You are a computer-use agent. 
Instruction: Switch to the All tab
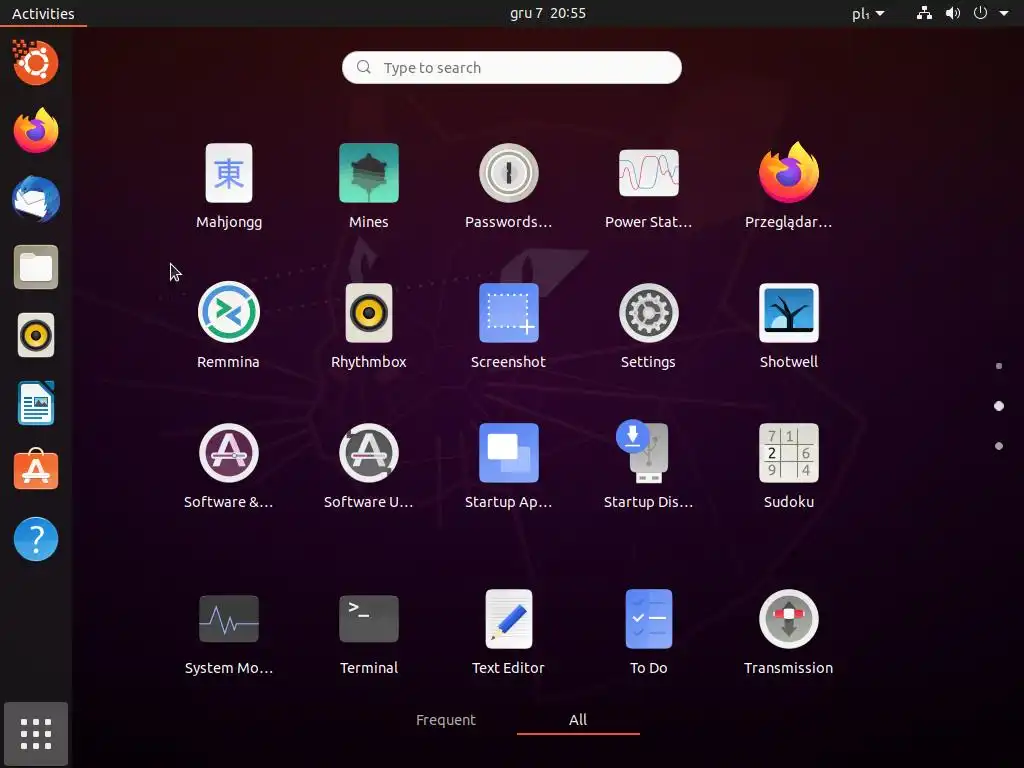(x=578, y=720)
